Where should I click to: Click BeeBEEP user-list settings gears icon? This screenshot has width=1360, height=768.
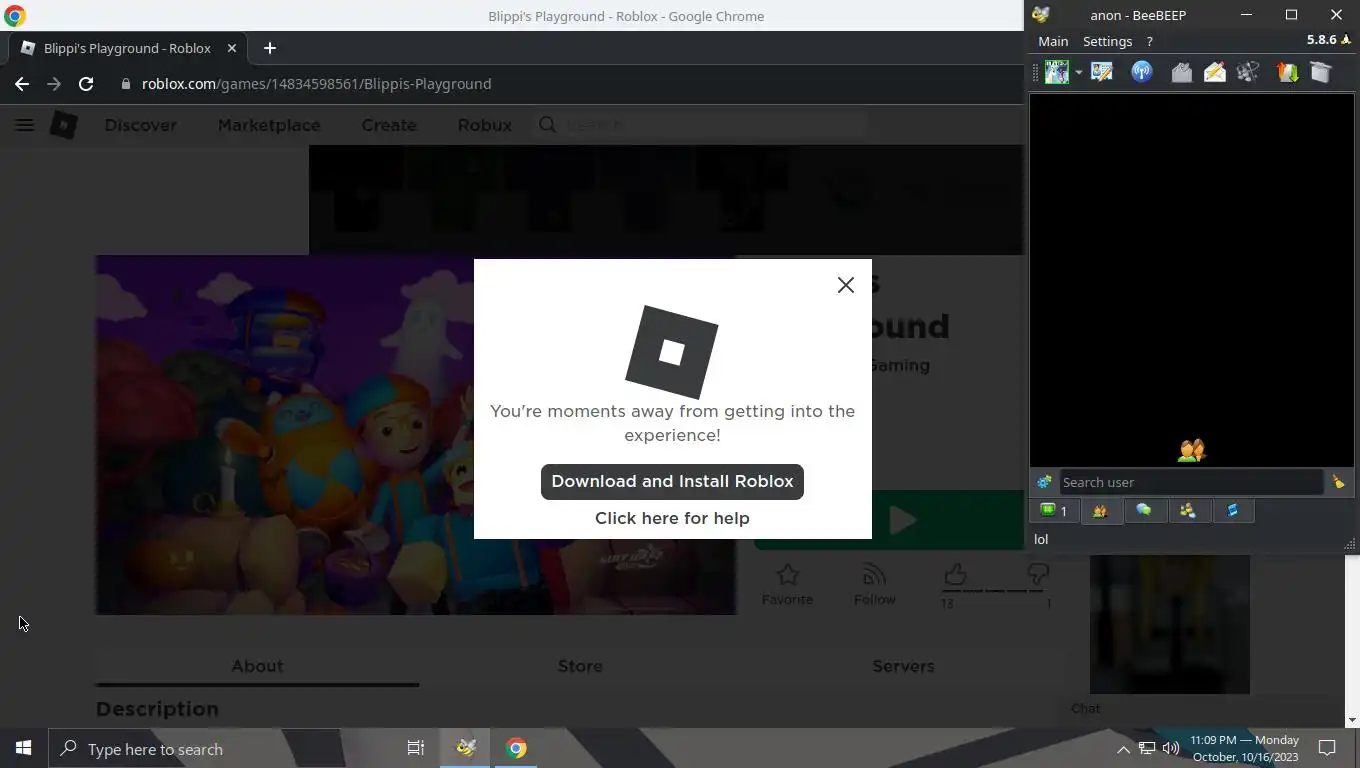click(x=1044, y=482)
